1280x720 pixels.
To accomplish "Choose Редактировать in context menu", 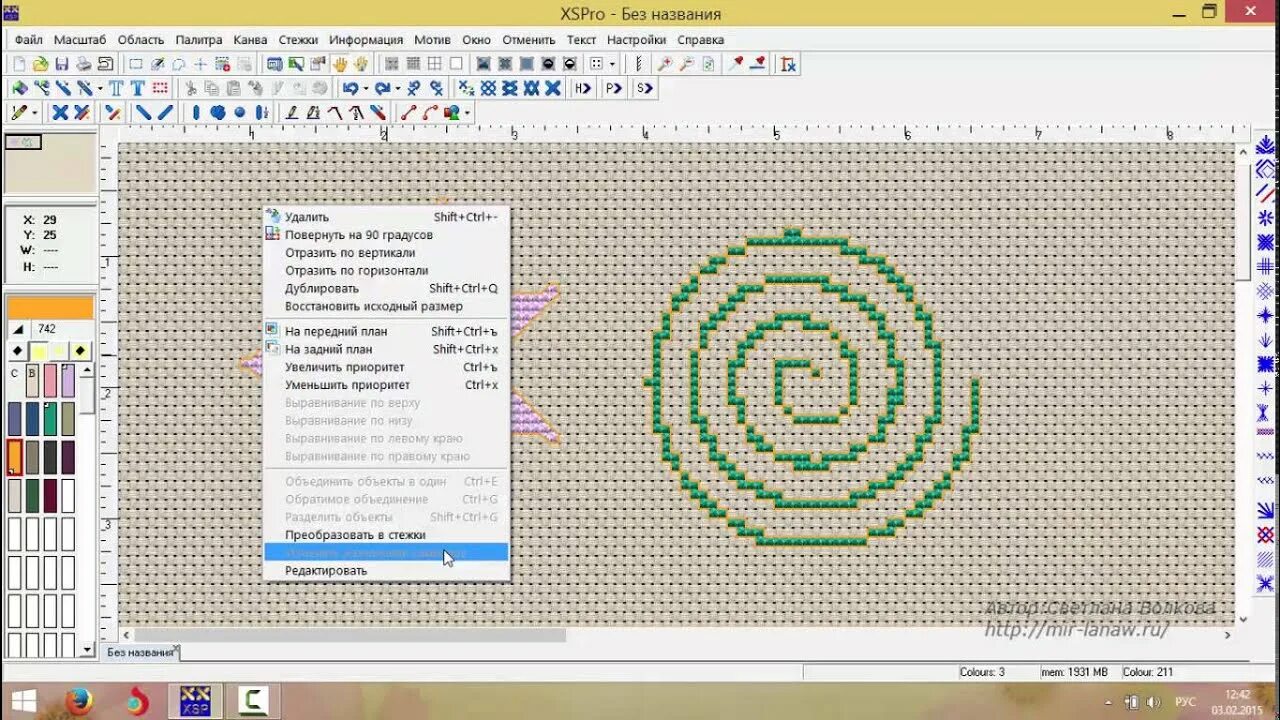I will pyautogui.click(x=386, y=571).
